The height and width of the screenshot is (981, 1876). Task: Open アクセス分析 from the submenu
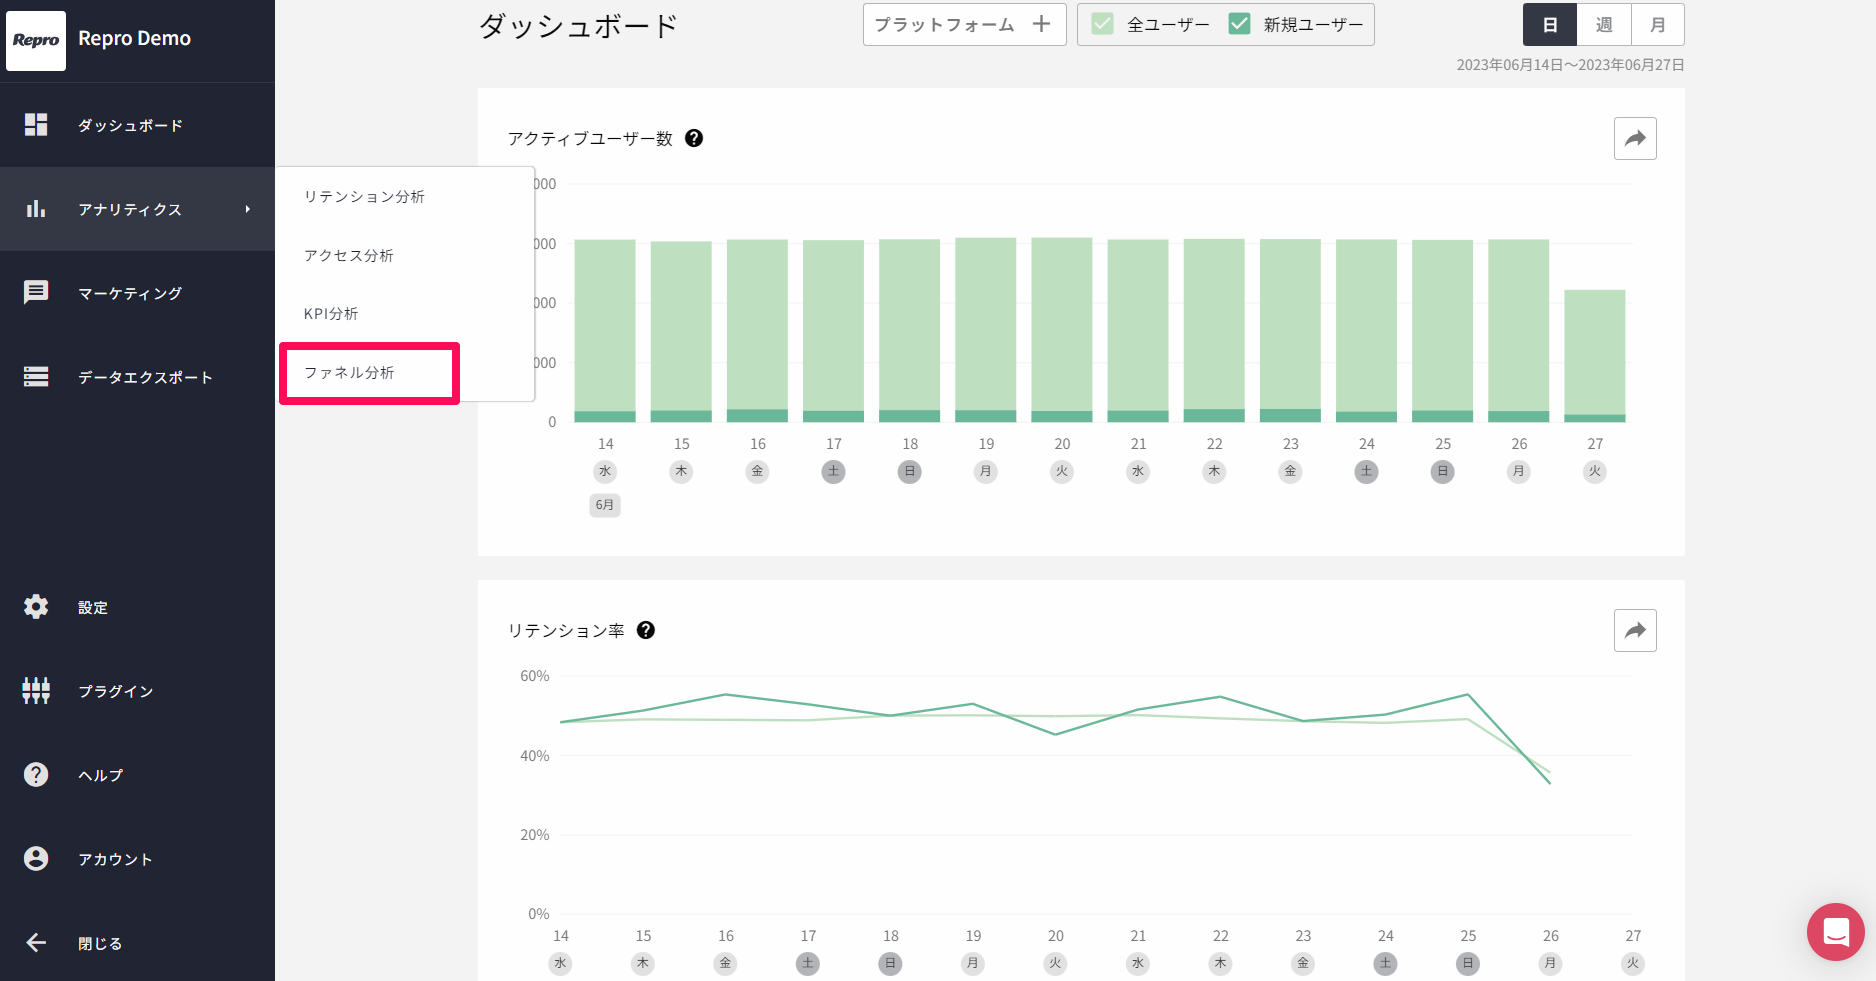349,255
